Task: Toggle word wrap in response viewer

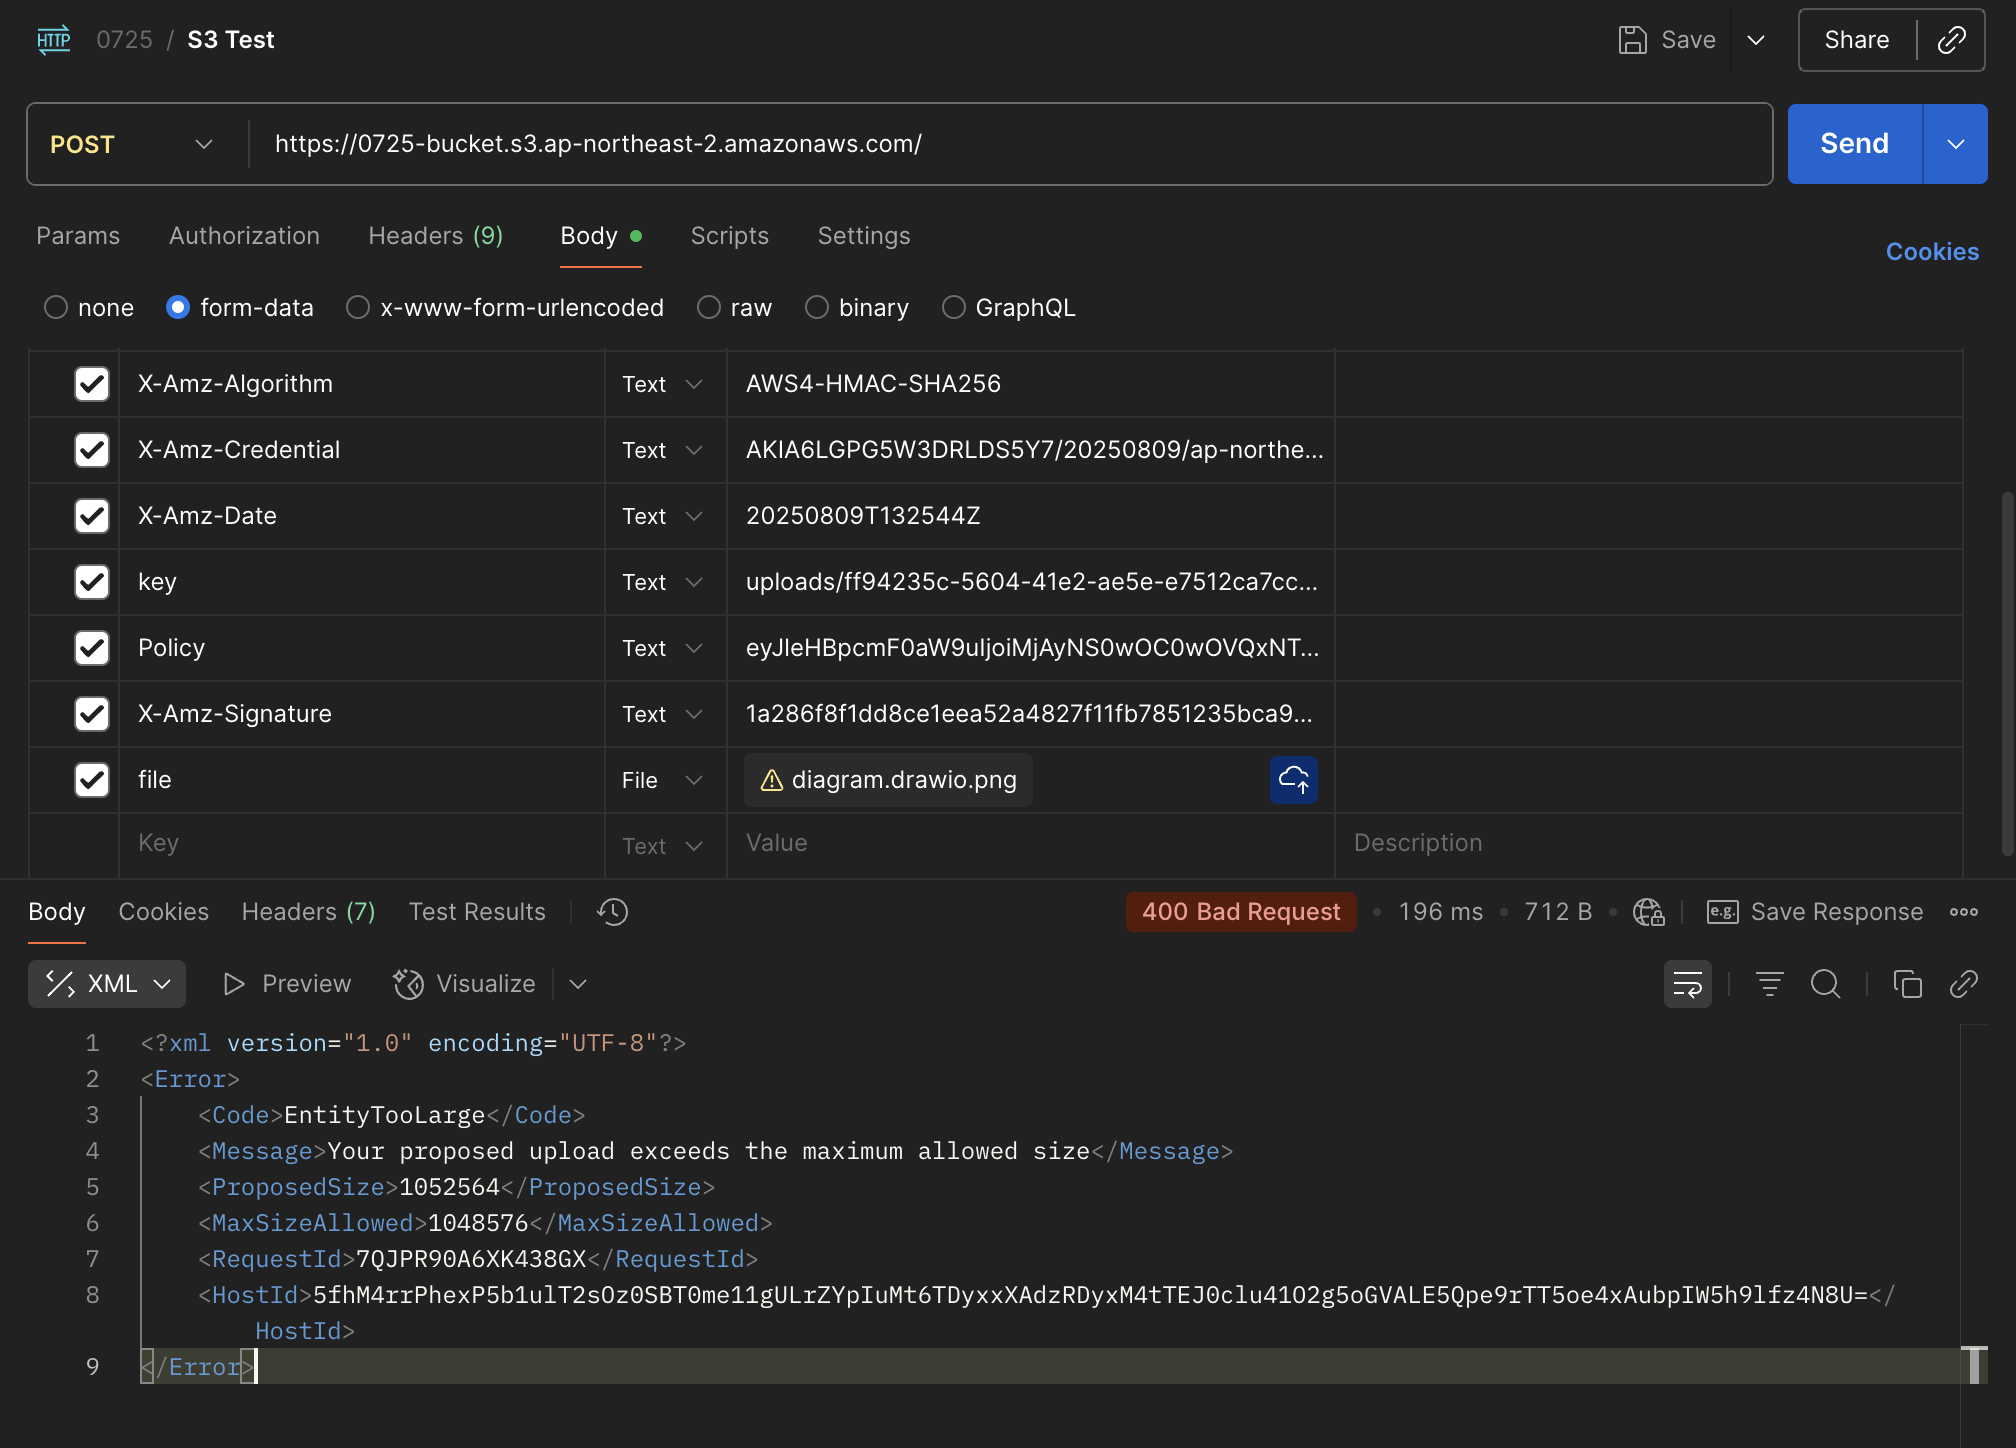Action: [1687, 984]
